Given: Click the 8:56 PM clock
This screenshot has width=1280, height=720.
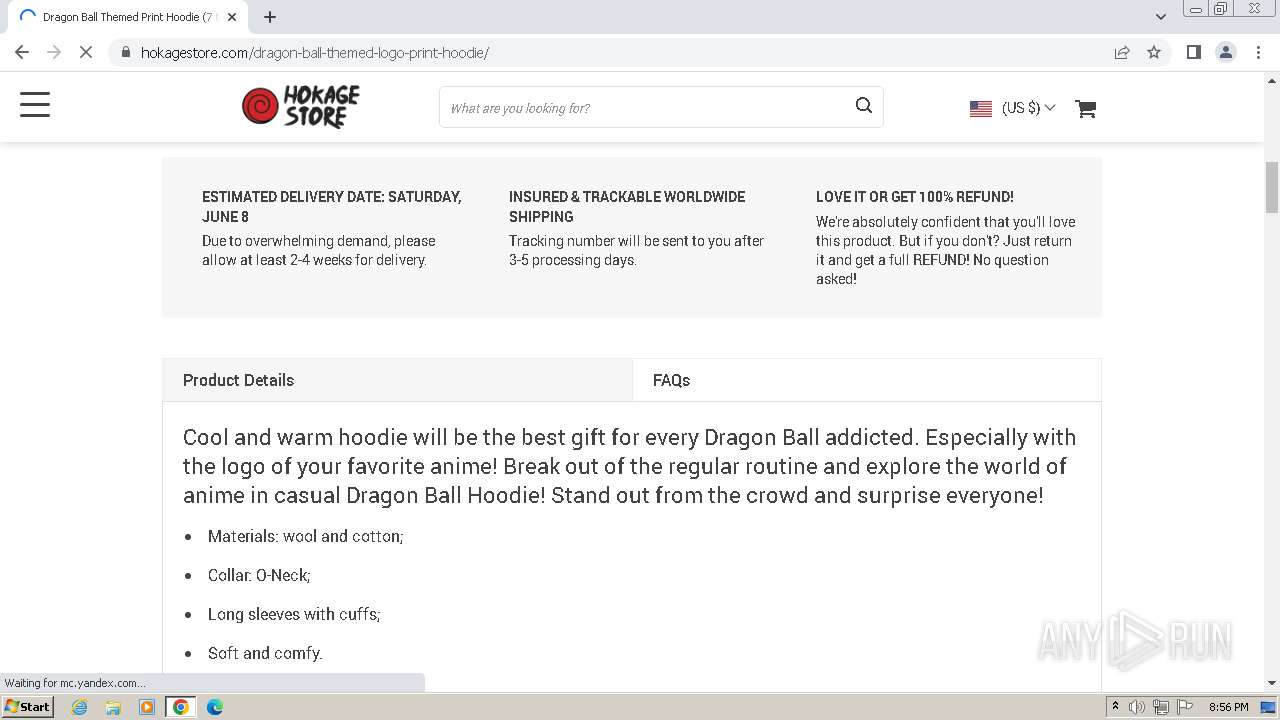Looking at the screenshot, I should tap(1228, 707).
